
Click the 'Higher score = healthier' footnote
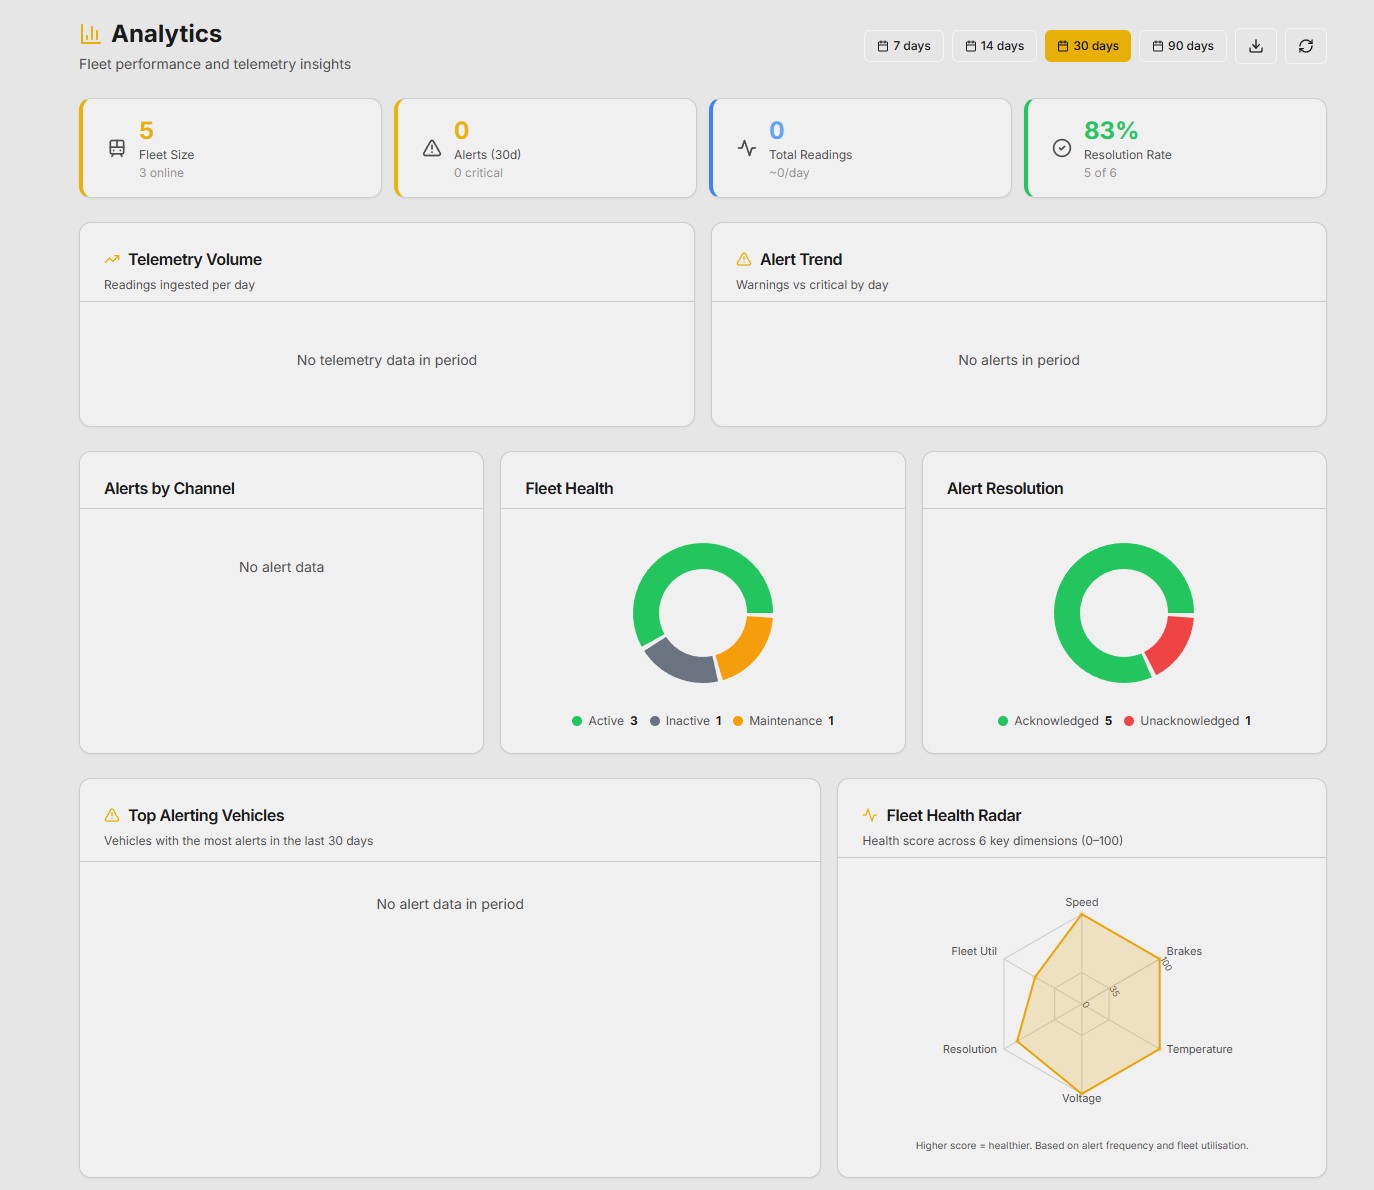pyautogui.click(x=1082, y=1146)
